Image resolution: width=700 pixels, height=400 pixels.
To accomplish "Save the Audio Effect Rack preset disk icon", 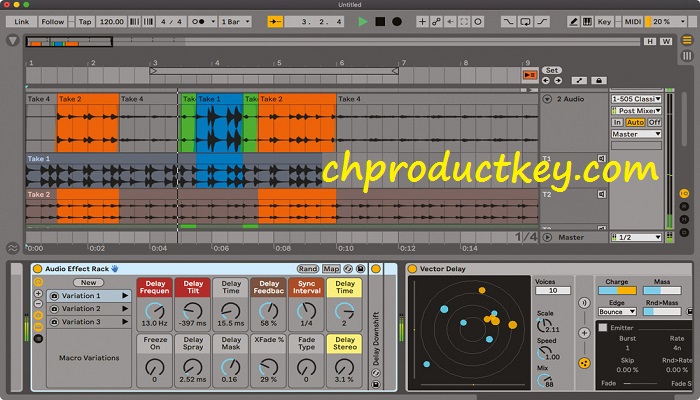I will pyautogui.click(x=360, y=269).
